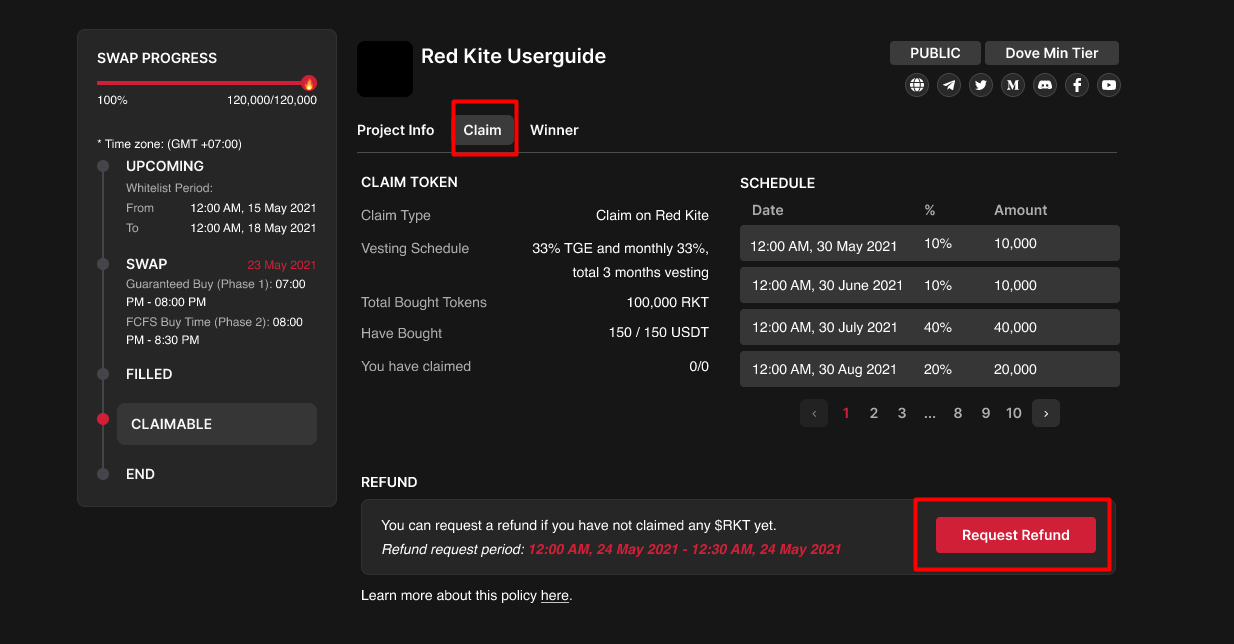
Task: Click the SWAP PROGRESS heading
Action: (157, 58)
